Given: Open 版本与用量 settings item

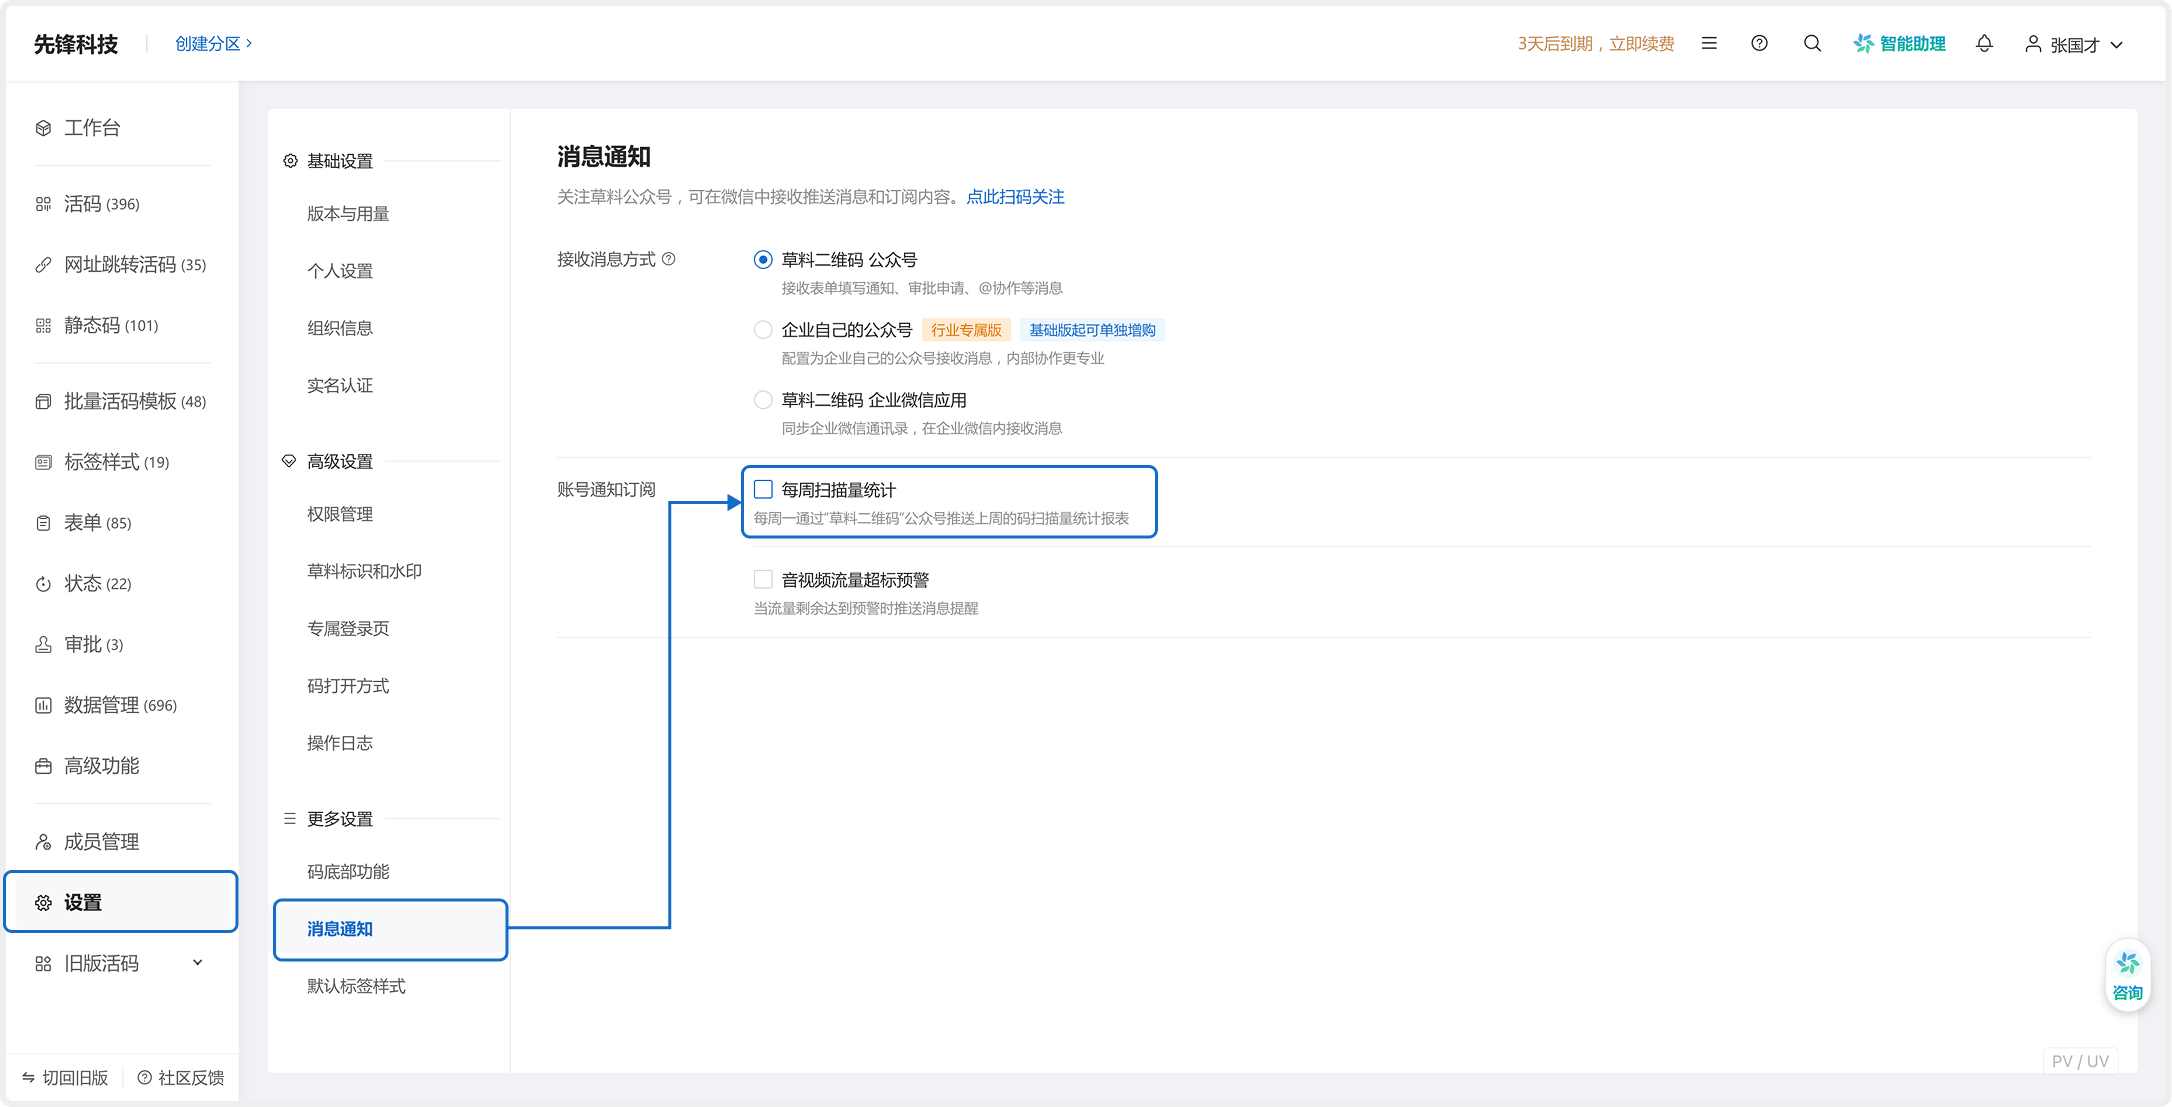Looking at the screenshot, I should coord(348,214).
